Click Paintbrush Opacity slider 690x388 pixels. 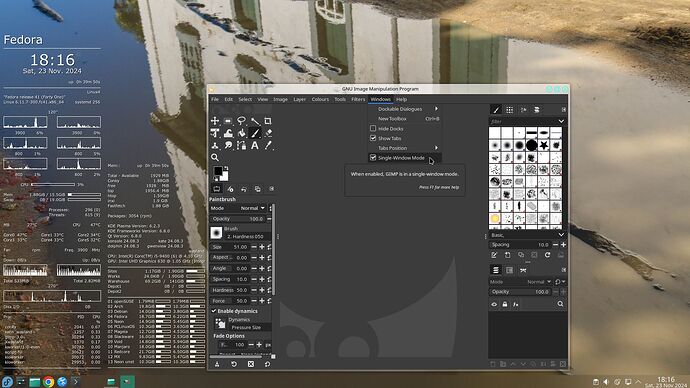[x=238, y=219]
